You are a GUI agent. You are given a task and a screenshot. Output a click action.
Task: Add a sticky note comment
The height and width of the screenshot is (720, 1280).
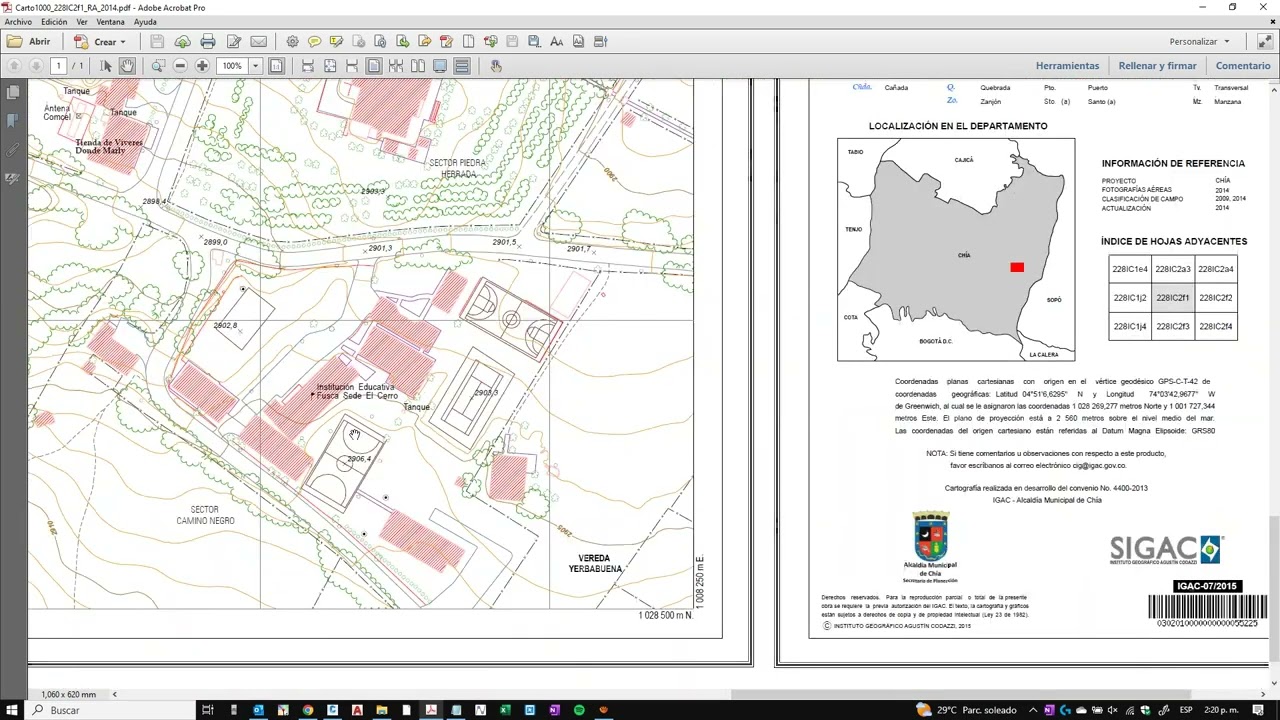(x=314, y=42)
